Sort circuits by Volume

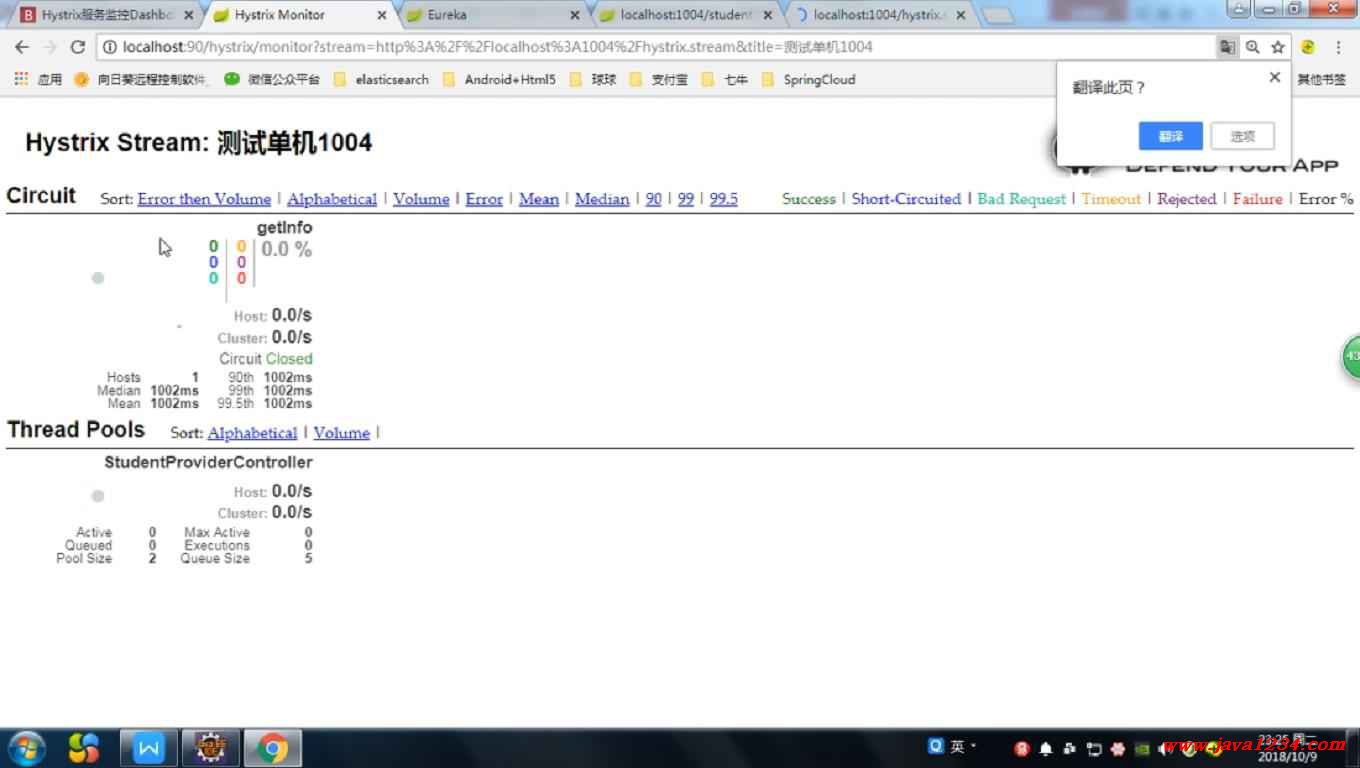point(421,199)
